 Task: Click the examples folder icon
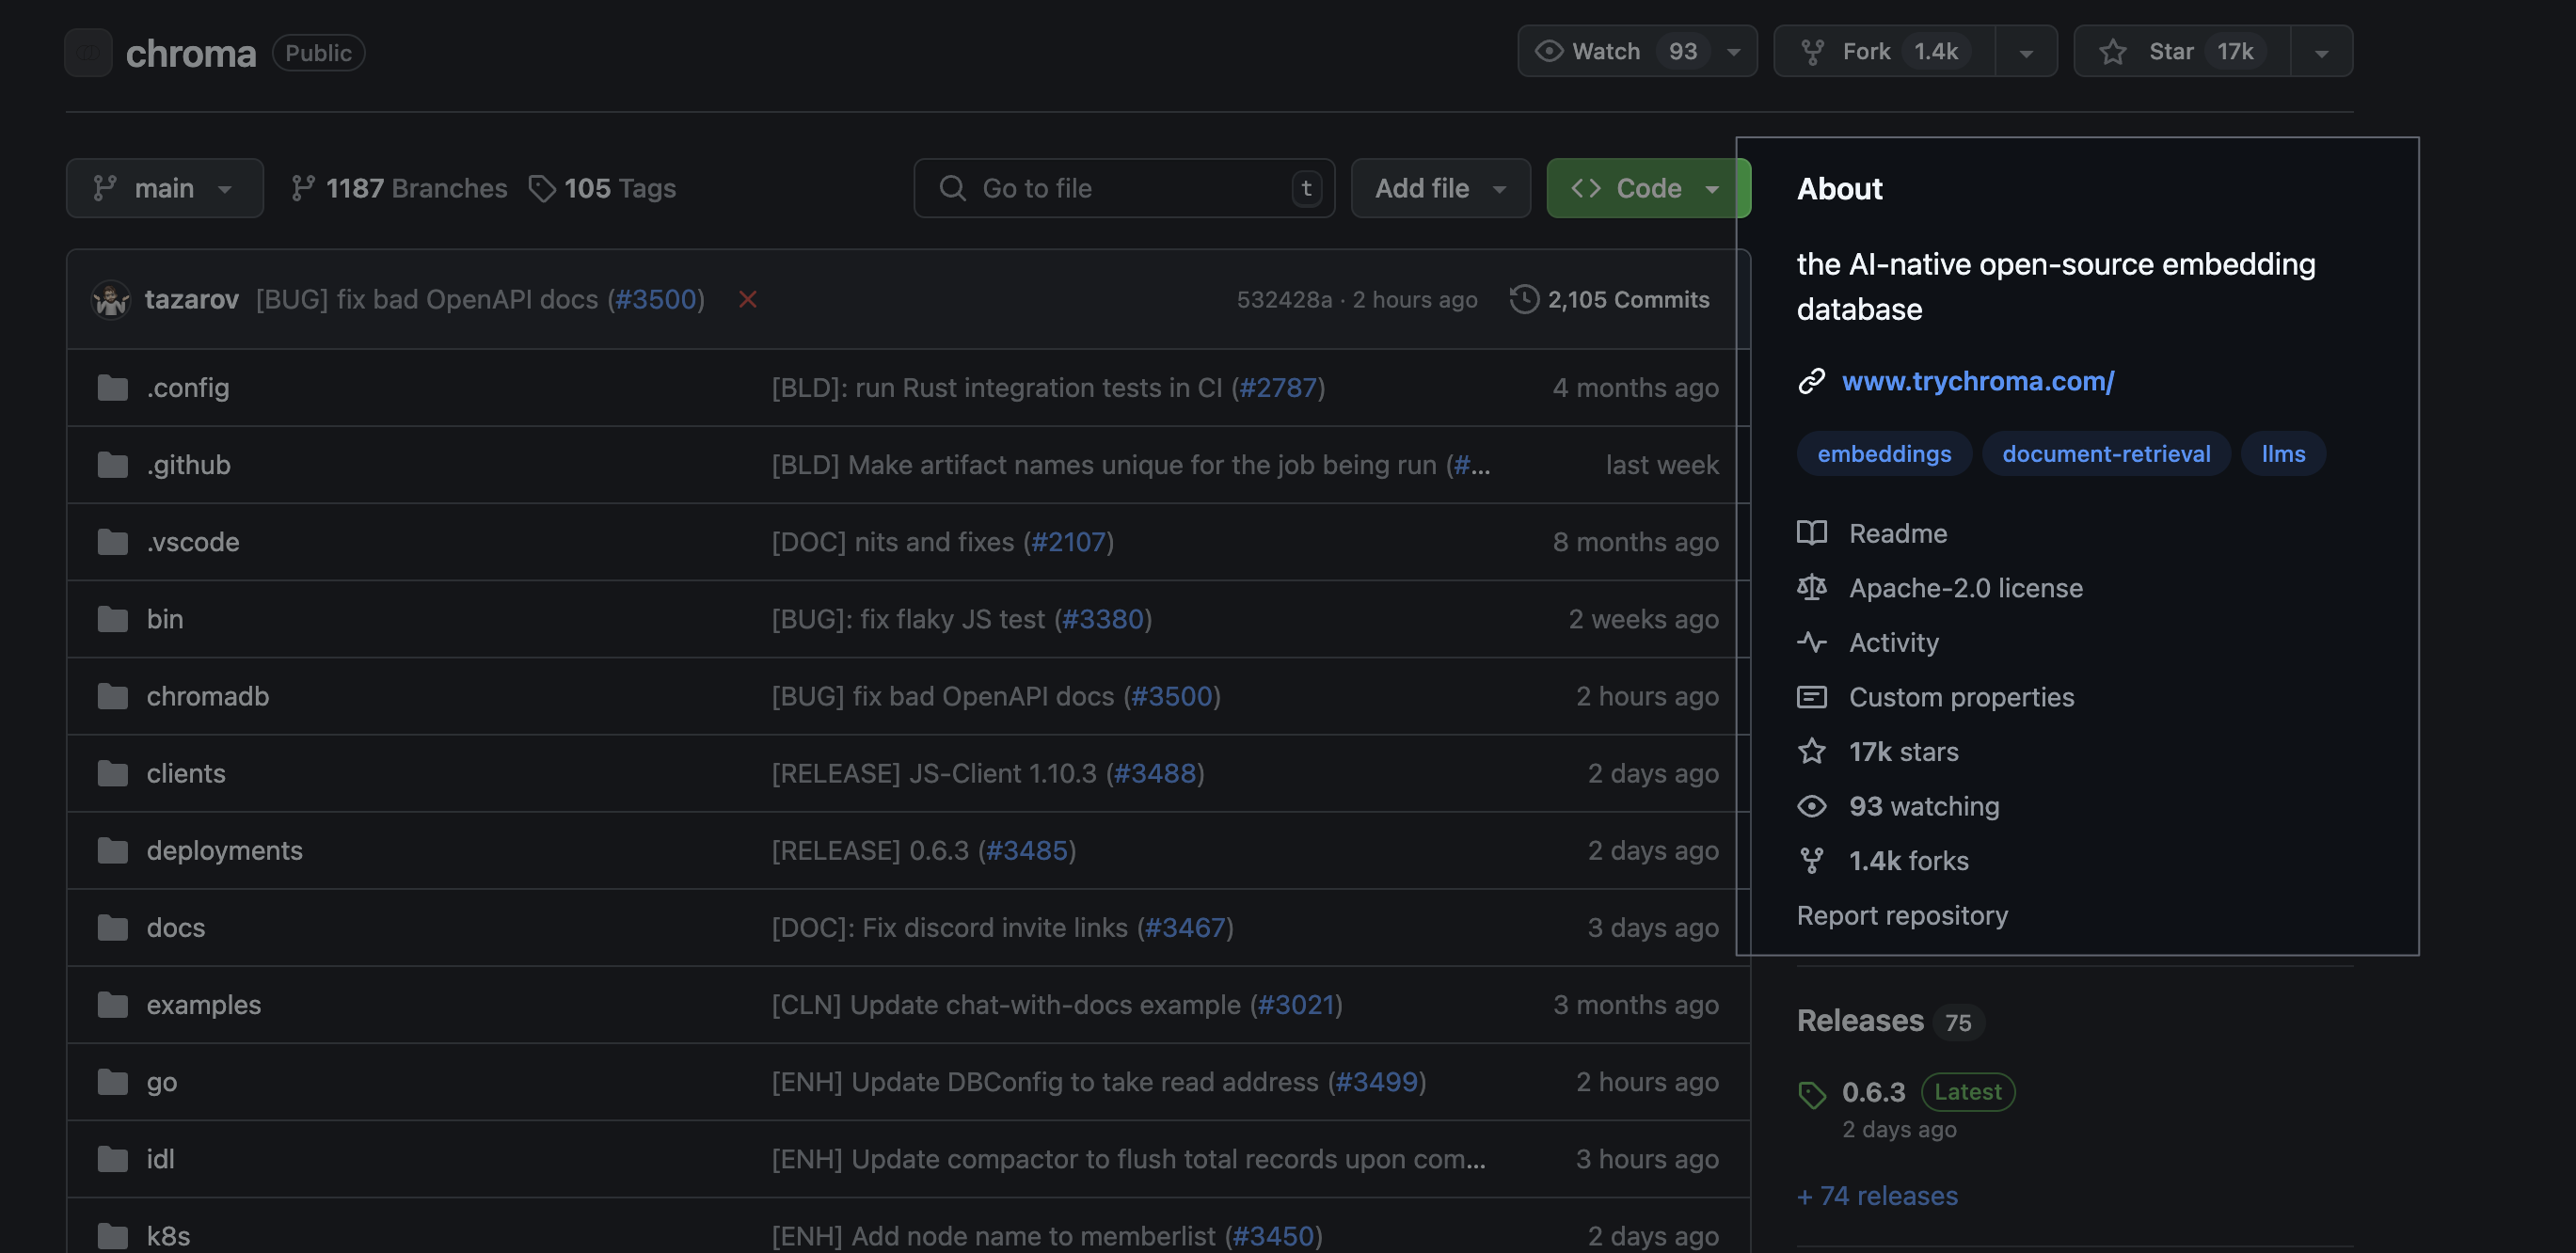[x=113, y=1004]
